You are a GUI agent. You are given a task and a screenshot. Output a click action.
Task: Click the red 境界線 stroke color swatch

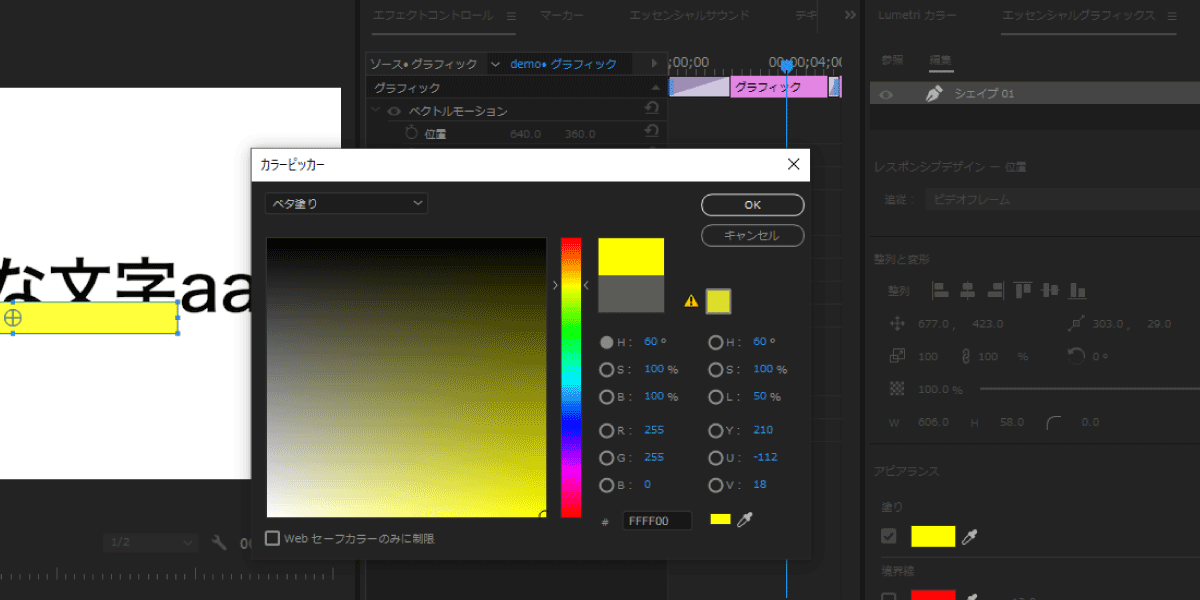pyautogui.click(x=933, y=596)
